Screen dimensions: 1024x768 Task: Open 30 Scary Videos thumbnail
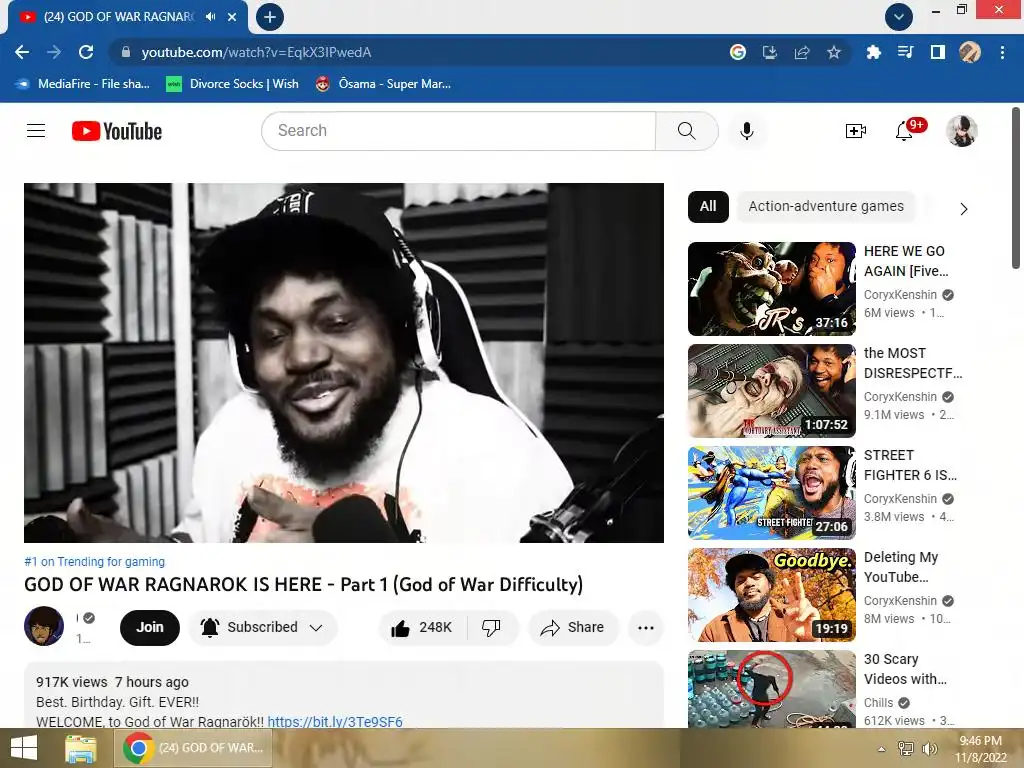tap(771, 688)
